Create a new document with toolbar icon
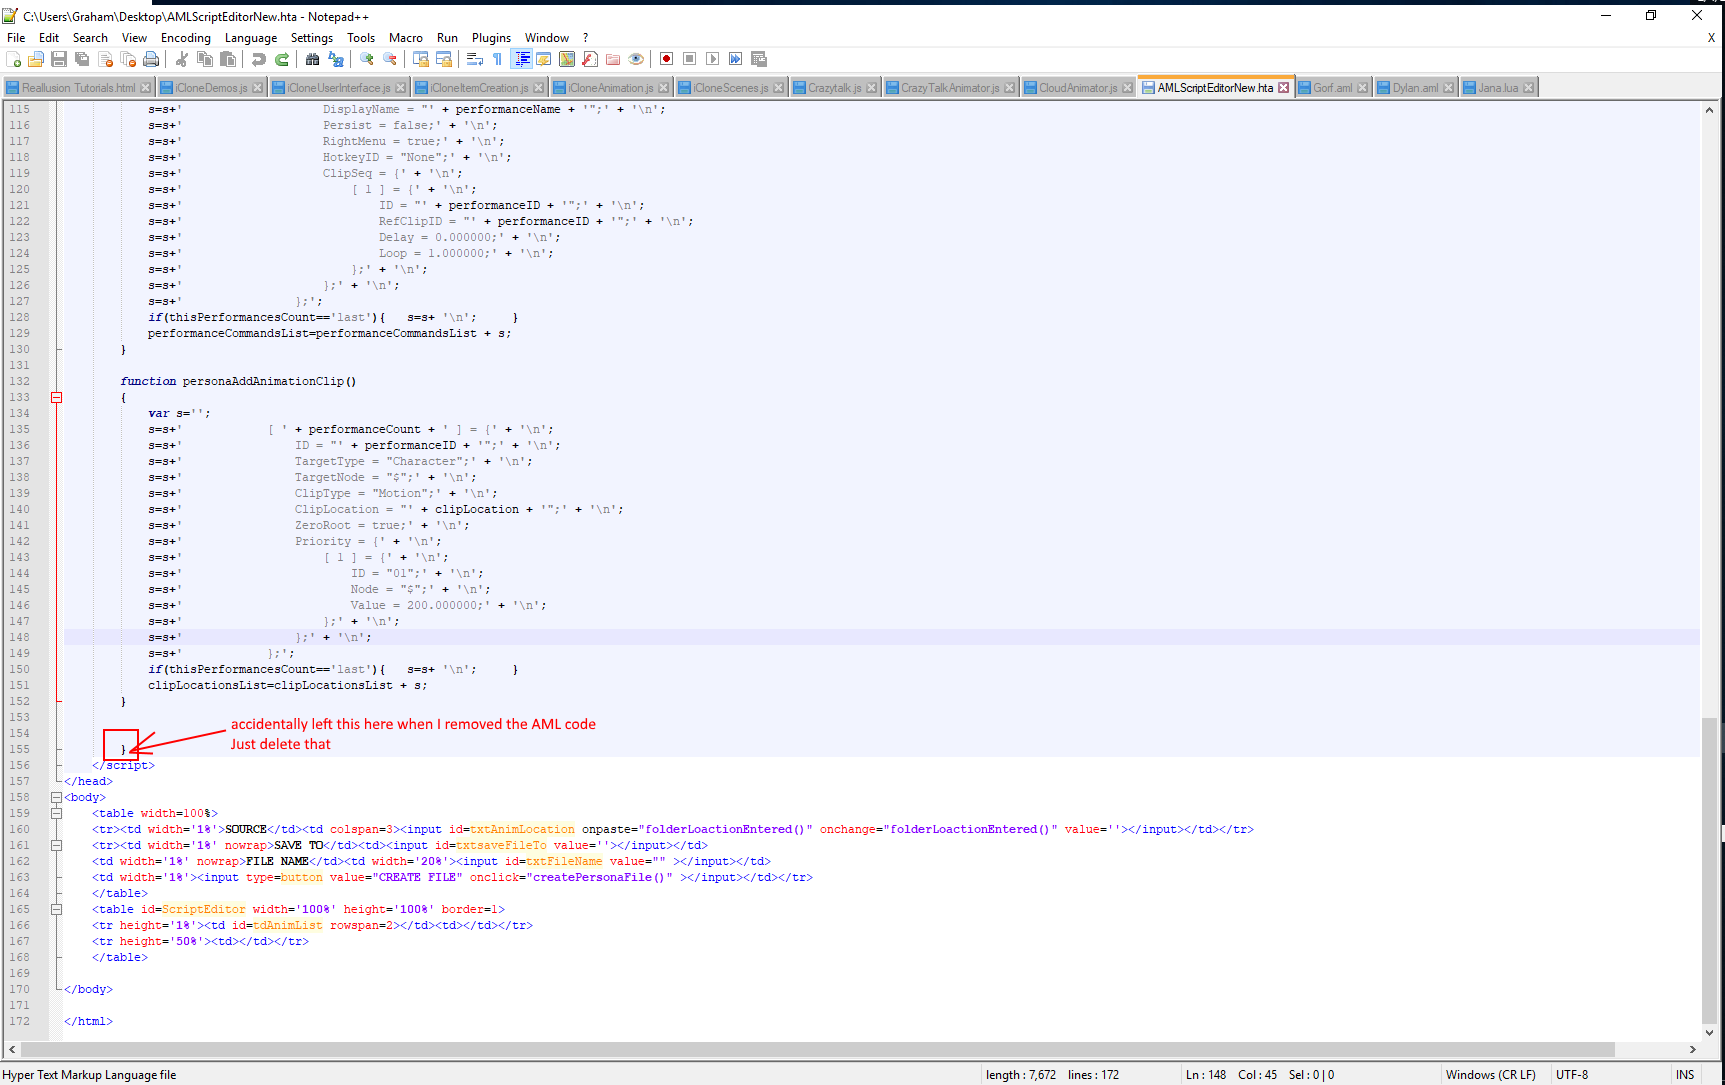 (x=14, y=60)
